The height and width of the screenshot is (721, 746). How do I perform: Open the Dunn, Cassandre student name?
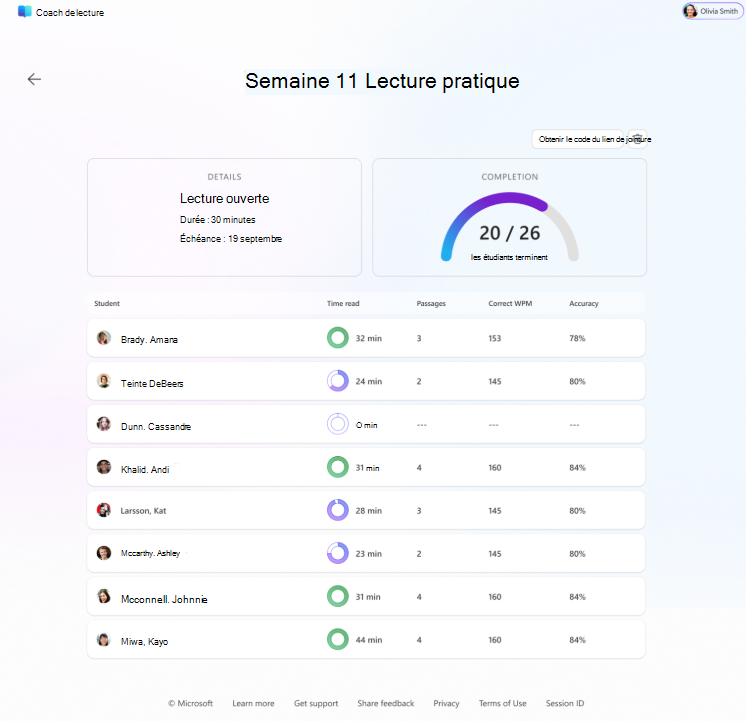tap(156, 426)
